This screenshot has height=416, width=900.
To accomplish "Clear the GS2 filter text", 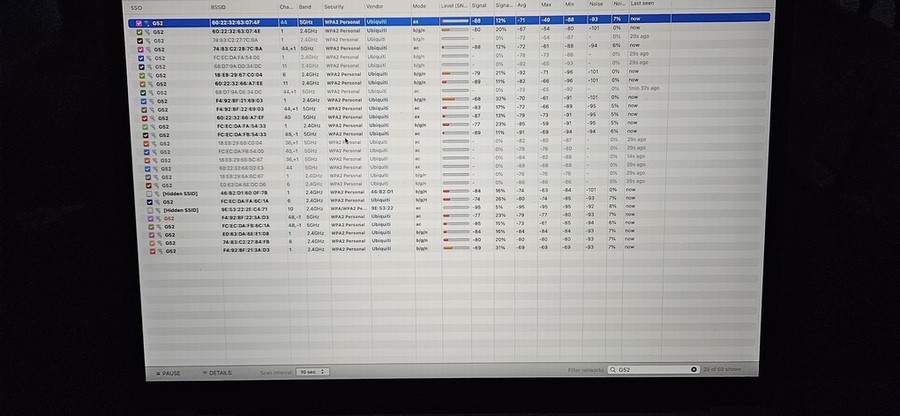I will pyautogui.click(x=694, y=369).
